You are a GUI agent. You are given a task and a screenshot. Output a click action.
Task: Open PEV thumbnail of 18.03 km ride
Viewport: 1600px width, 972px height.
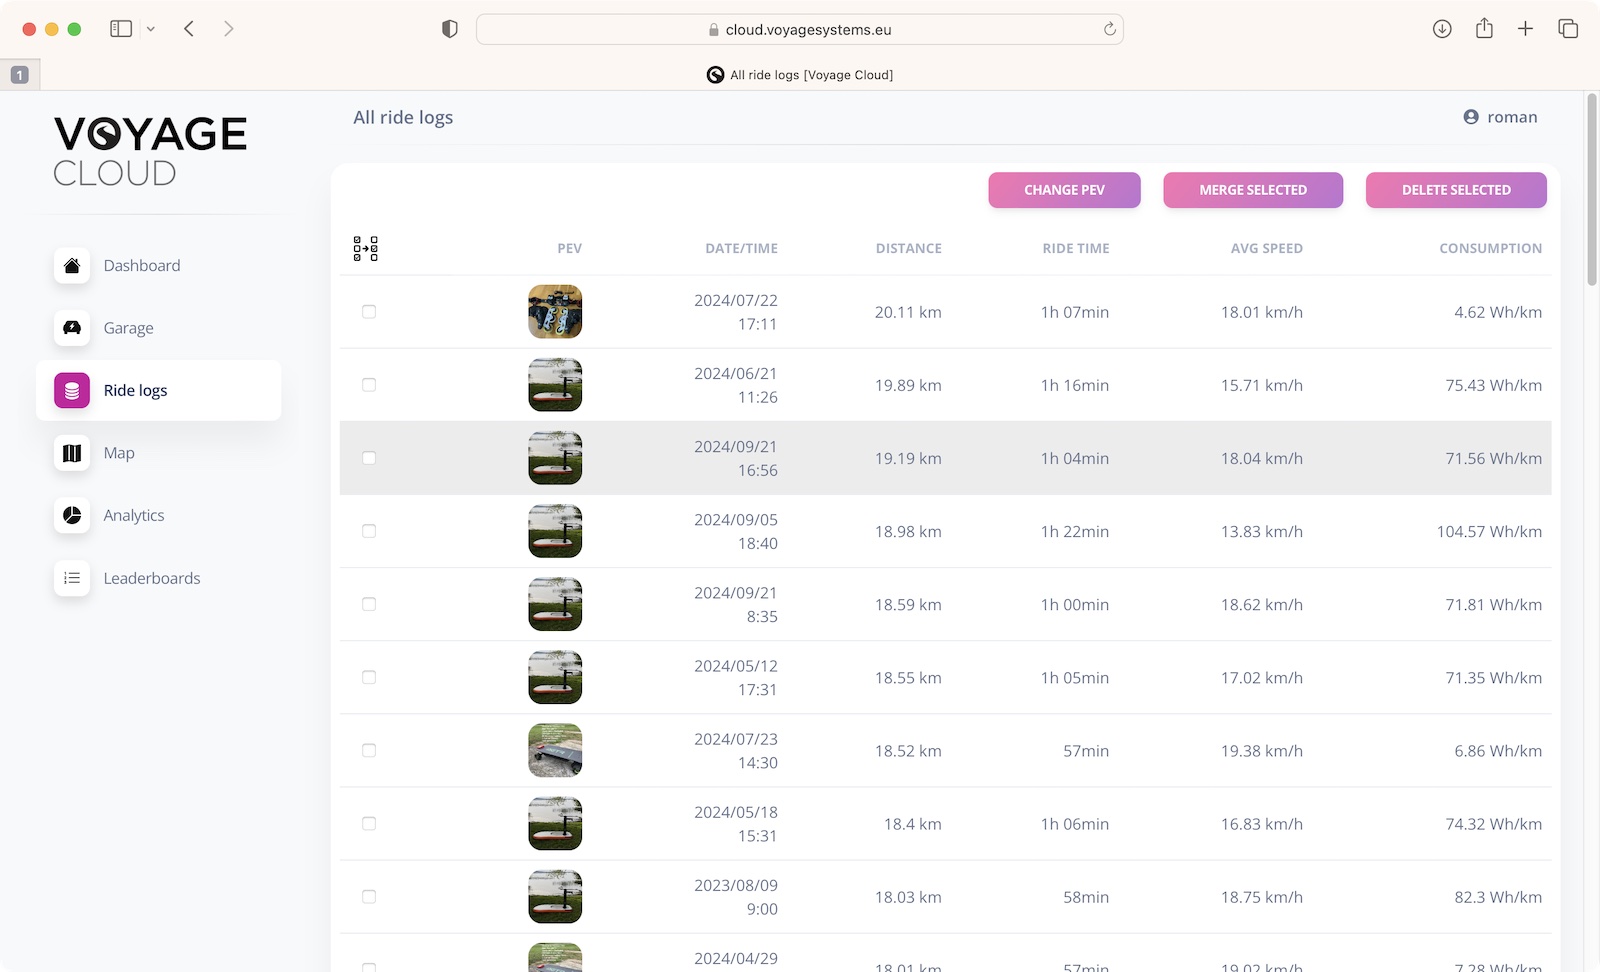point(555,897)
